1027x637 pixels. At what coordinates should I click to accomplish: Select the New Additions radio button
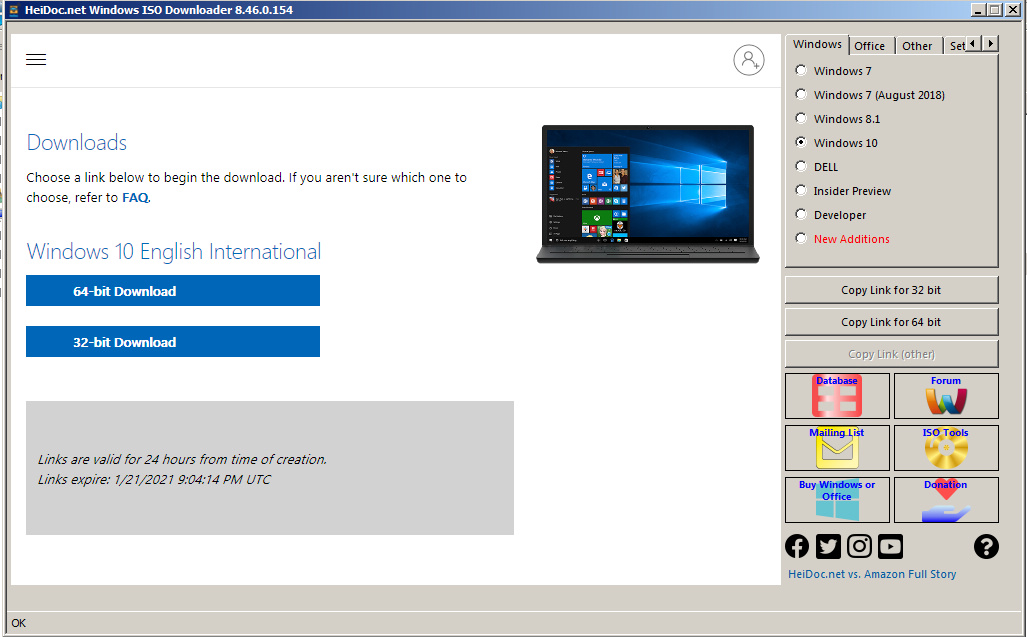(x=800, y=238)
